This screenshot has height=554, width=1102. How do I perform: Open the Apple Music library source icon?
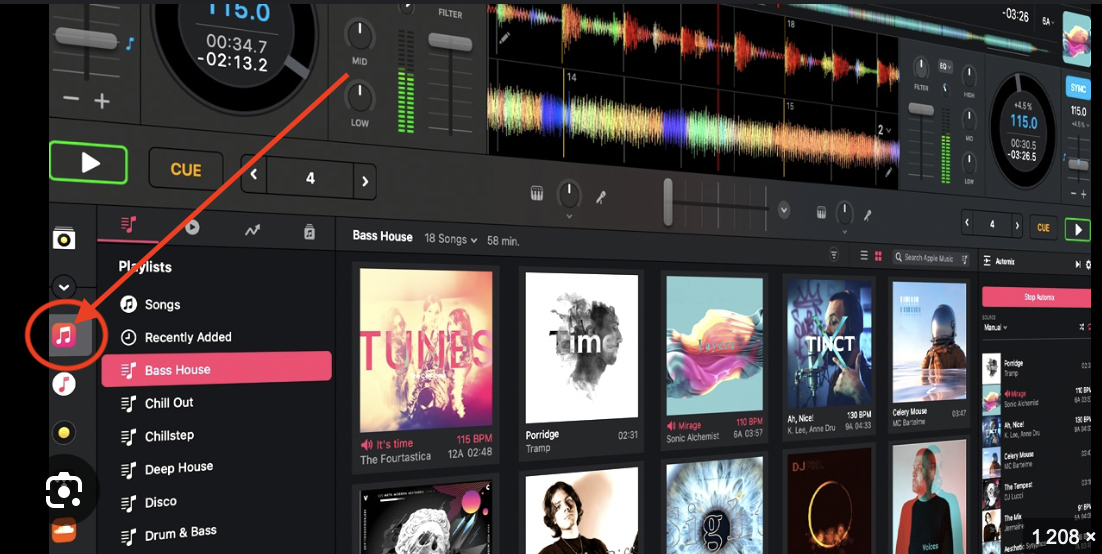tap(64, 336)
